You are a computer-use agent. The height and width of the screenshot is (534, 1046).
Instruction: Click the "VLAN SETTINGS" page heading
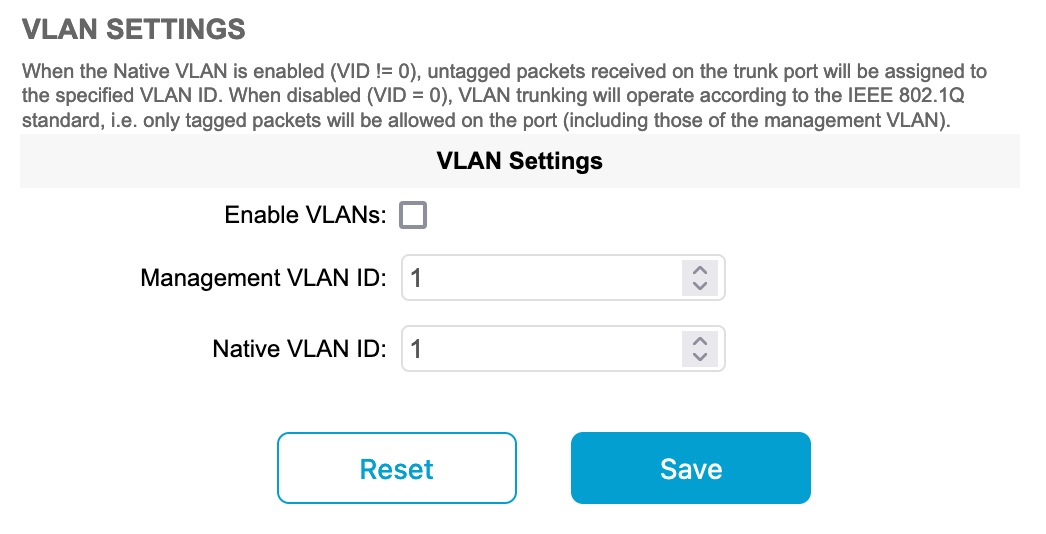pos(134,28)
